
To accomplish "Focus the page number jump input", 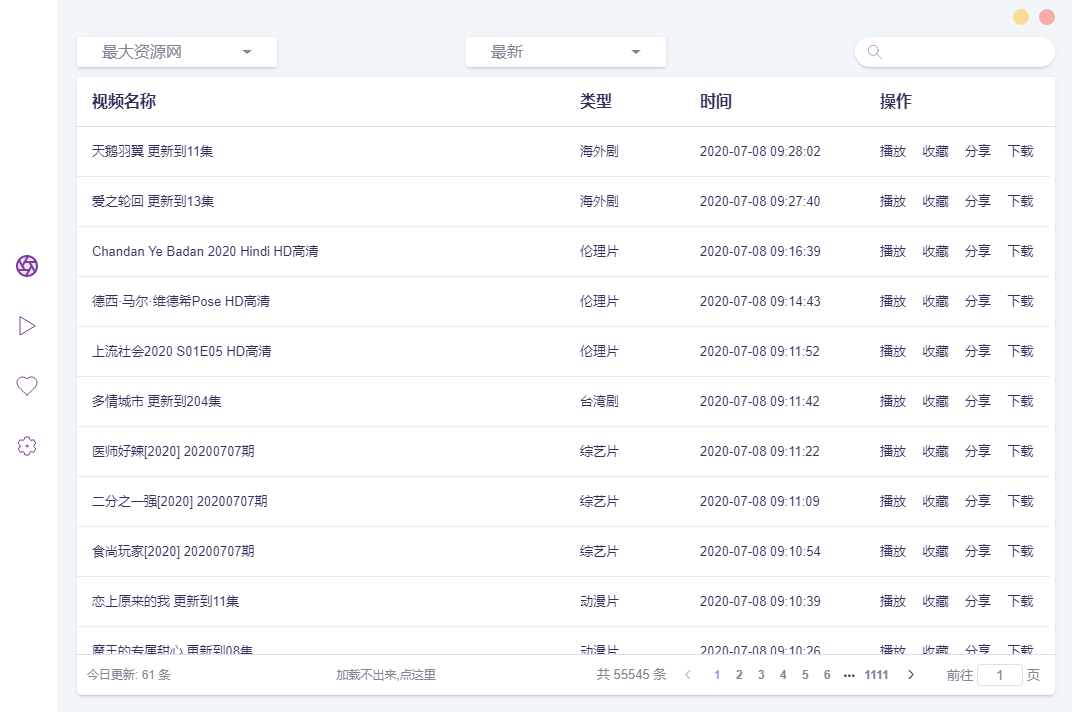I will 999,675.
